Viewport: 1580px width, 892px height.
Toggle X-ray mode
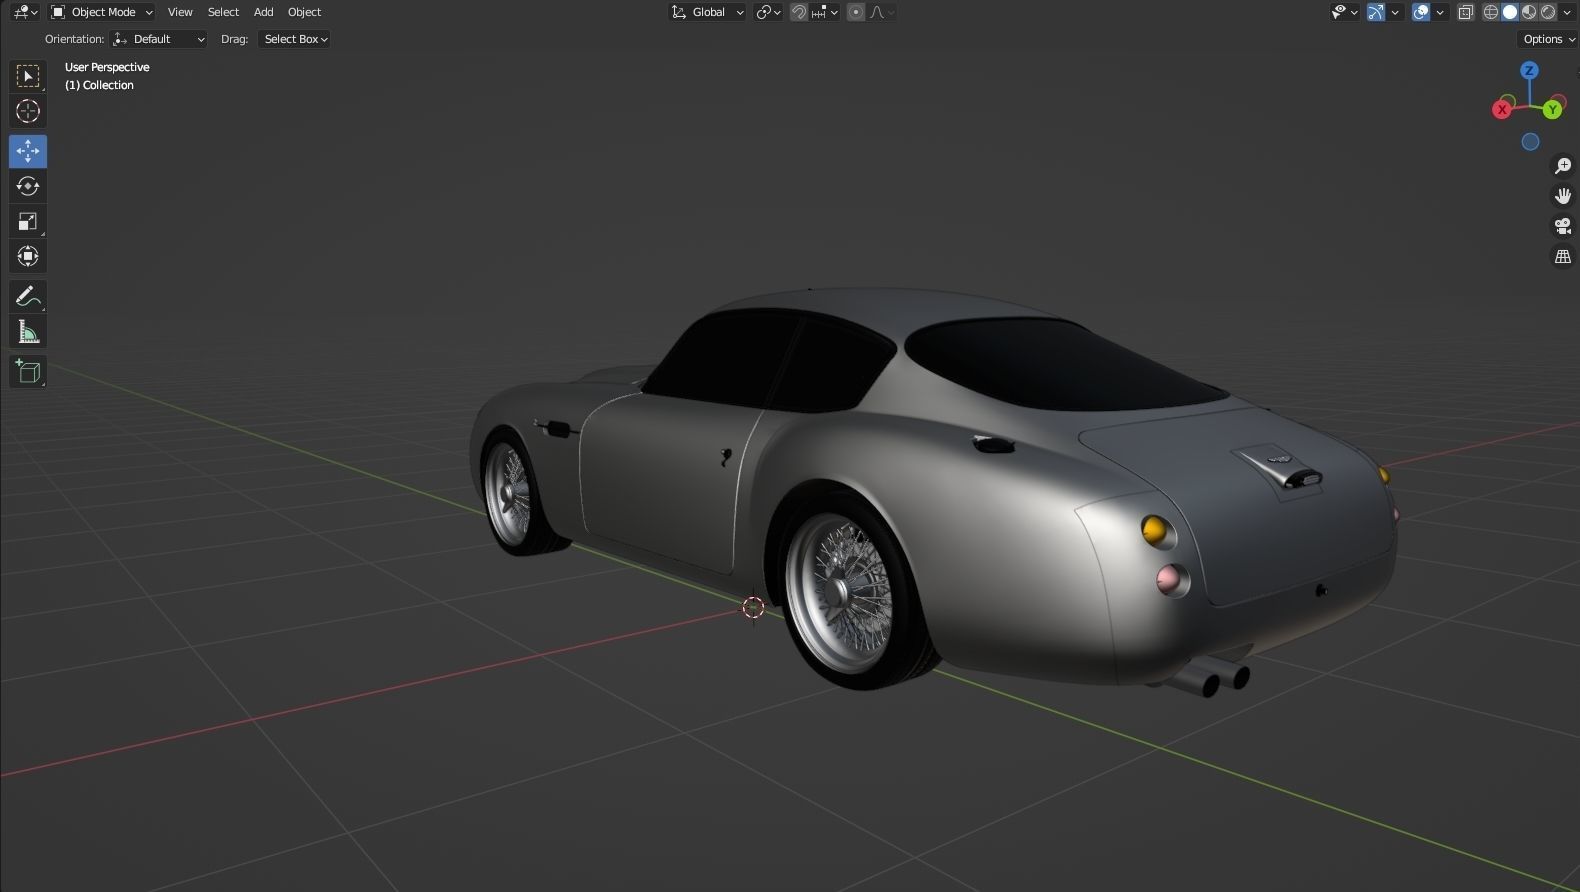tap(1466, 12)
